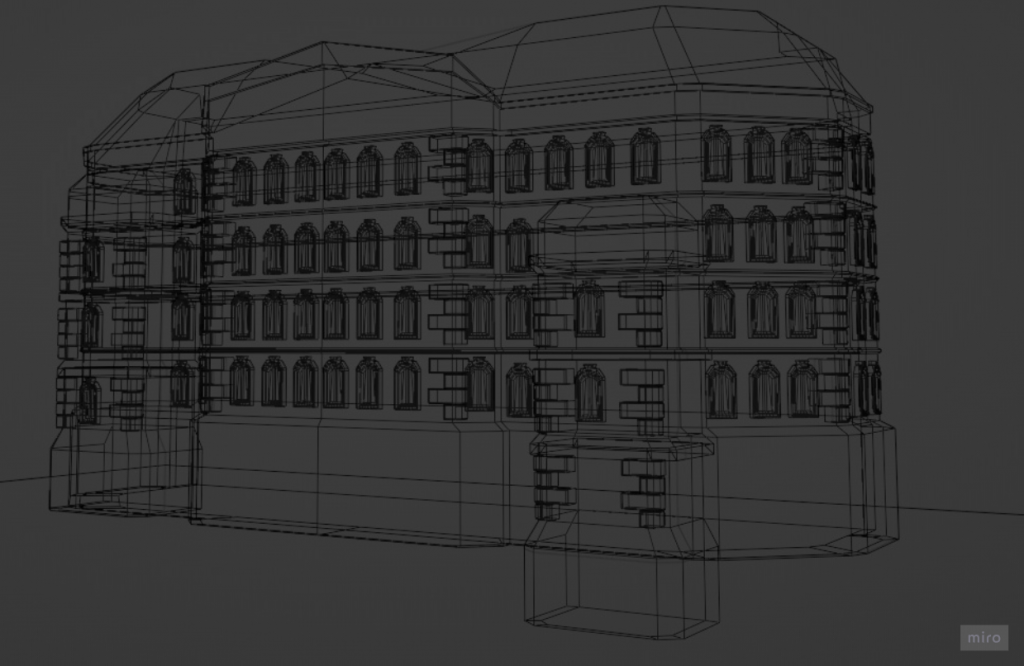The image size is (1024, 666).
Task: Select the wireframe building model
Action: (473, 323)
